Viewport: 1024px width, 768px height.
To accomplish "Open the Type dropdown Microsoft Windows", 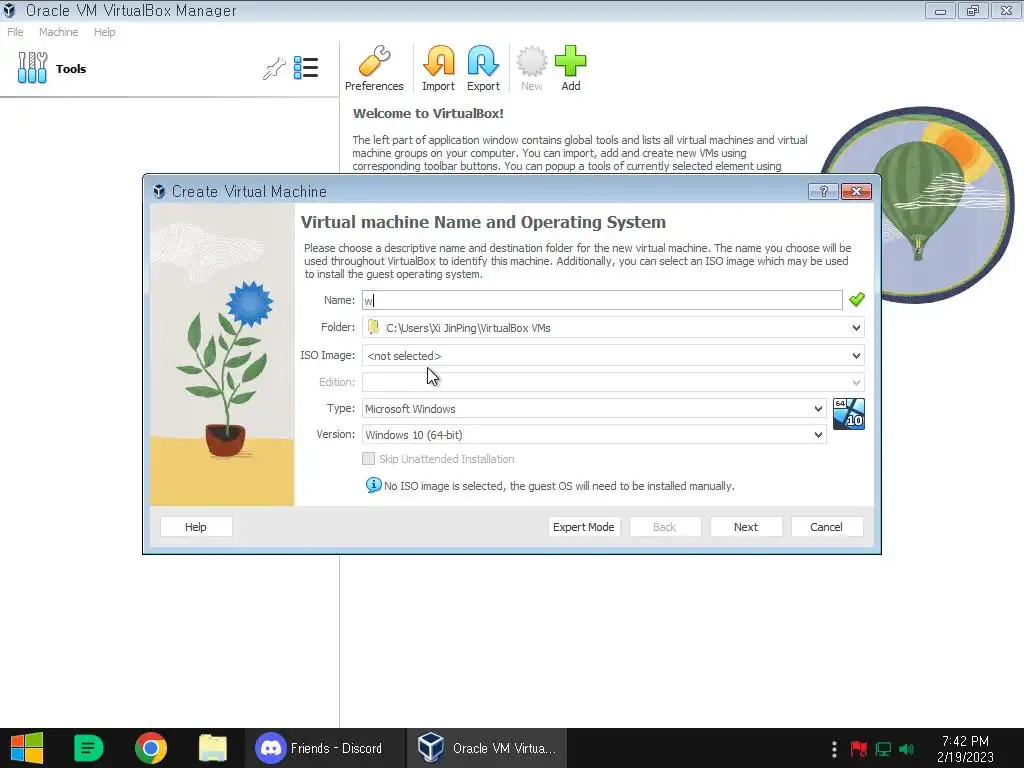I will click(594, 408).
